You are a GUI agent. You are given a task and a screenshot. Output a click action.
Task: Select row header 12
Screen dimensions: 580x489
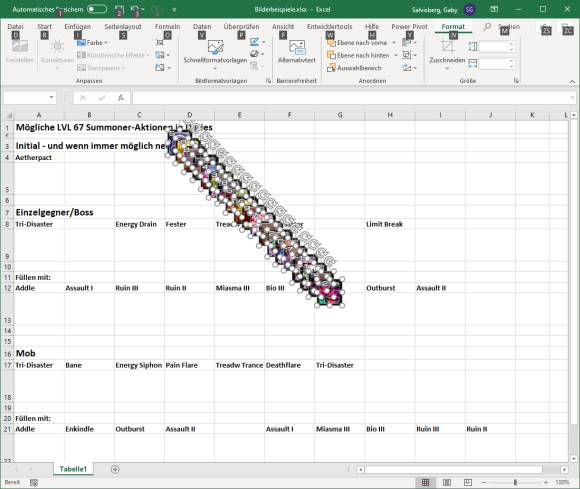pos(7,288)
